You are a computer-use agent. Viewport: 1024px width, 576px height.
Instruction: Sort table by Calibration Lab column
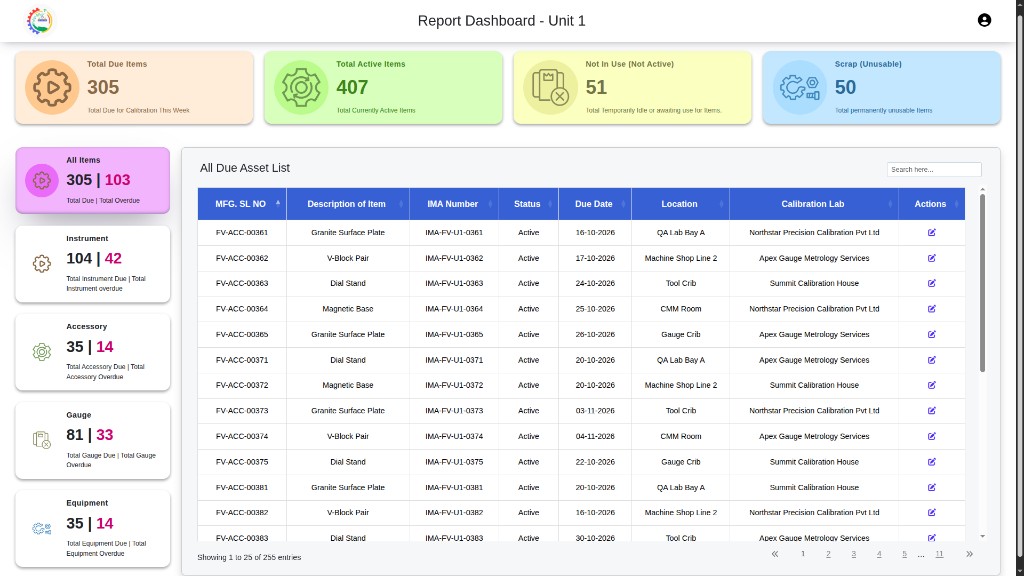(814, 204)
